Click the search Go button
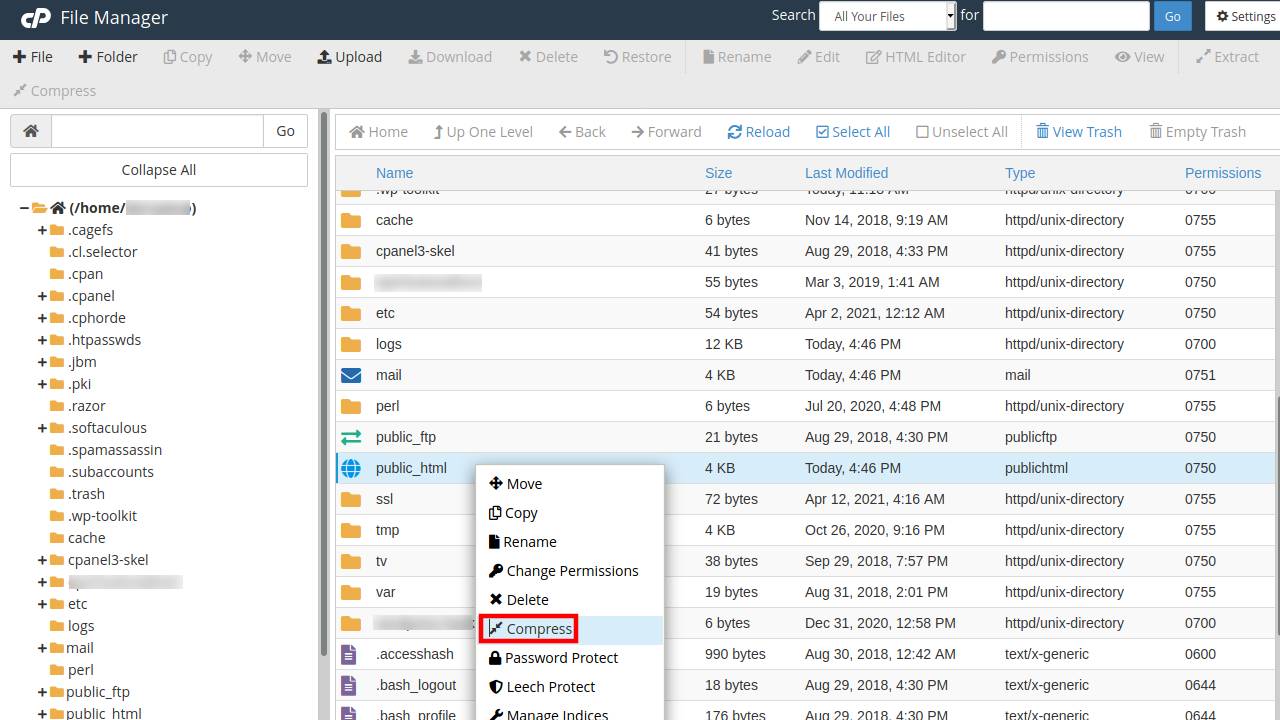The image size is (1280, 720). [x=1173, y=16]
